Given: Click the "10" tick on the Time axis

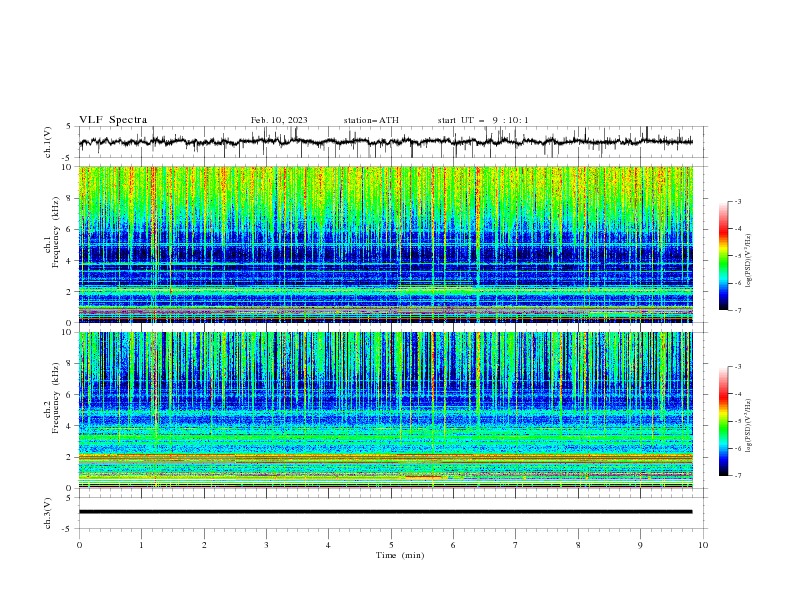Looking at the screenshot, I should point(703,545).
